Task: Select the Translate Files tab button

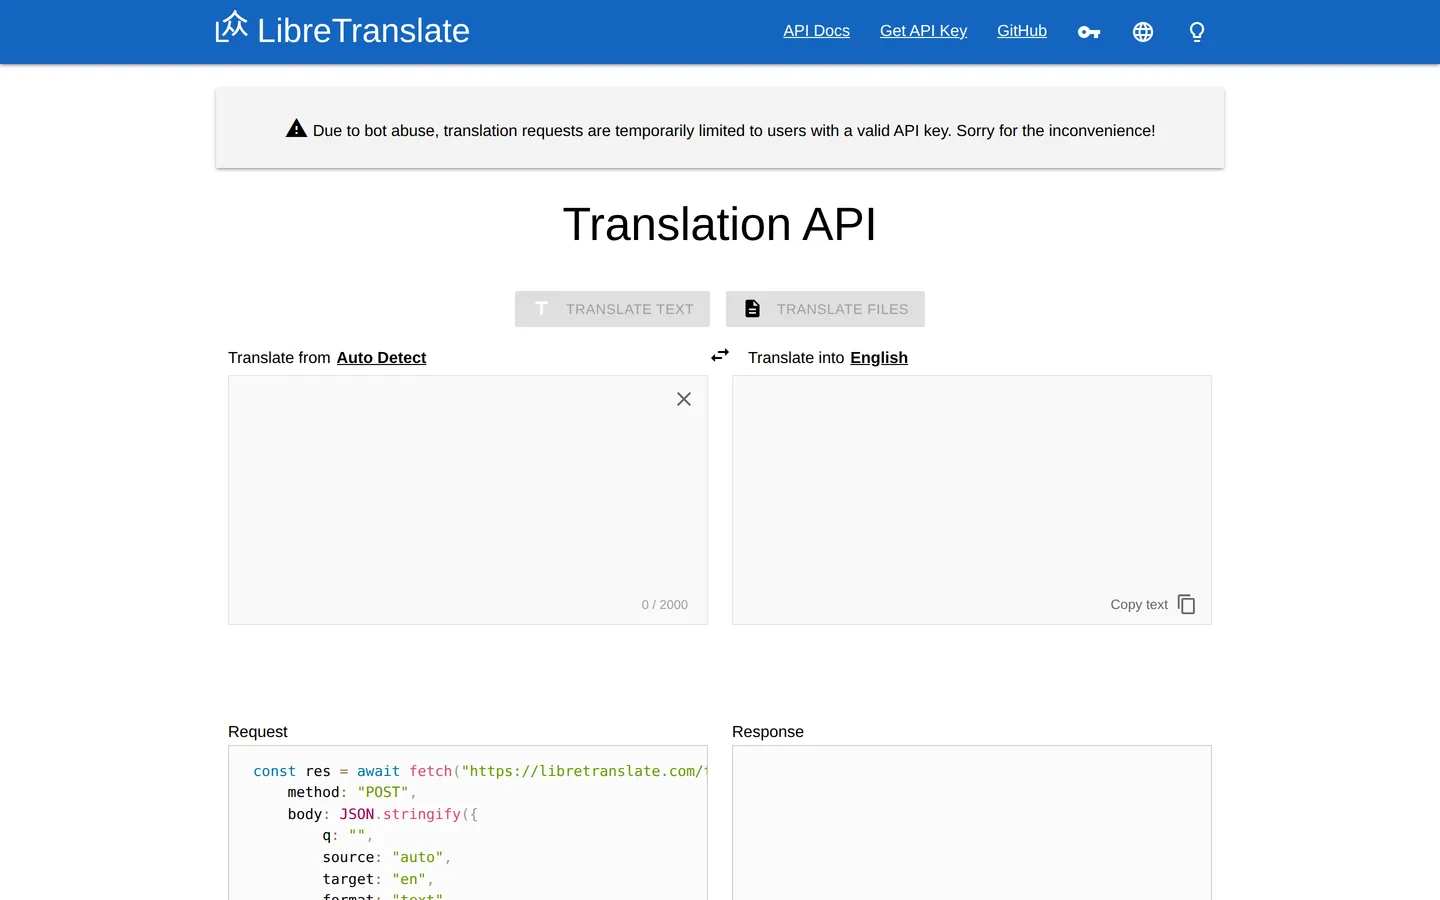Action: point(825,309)
